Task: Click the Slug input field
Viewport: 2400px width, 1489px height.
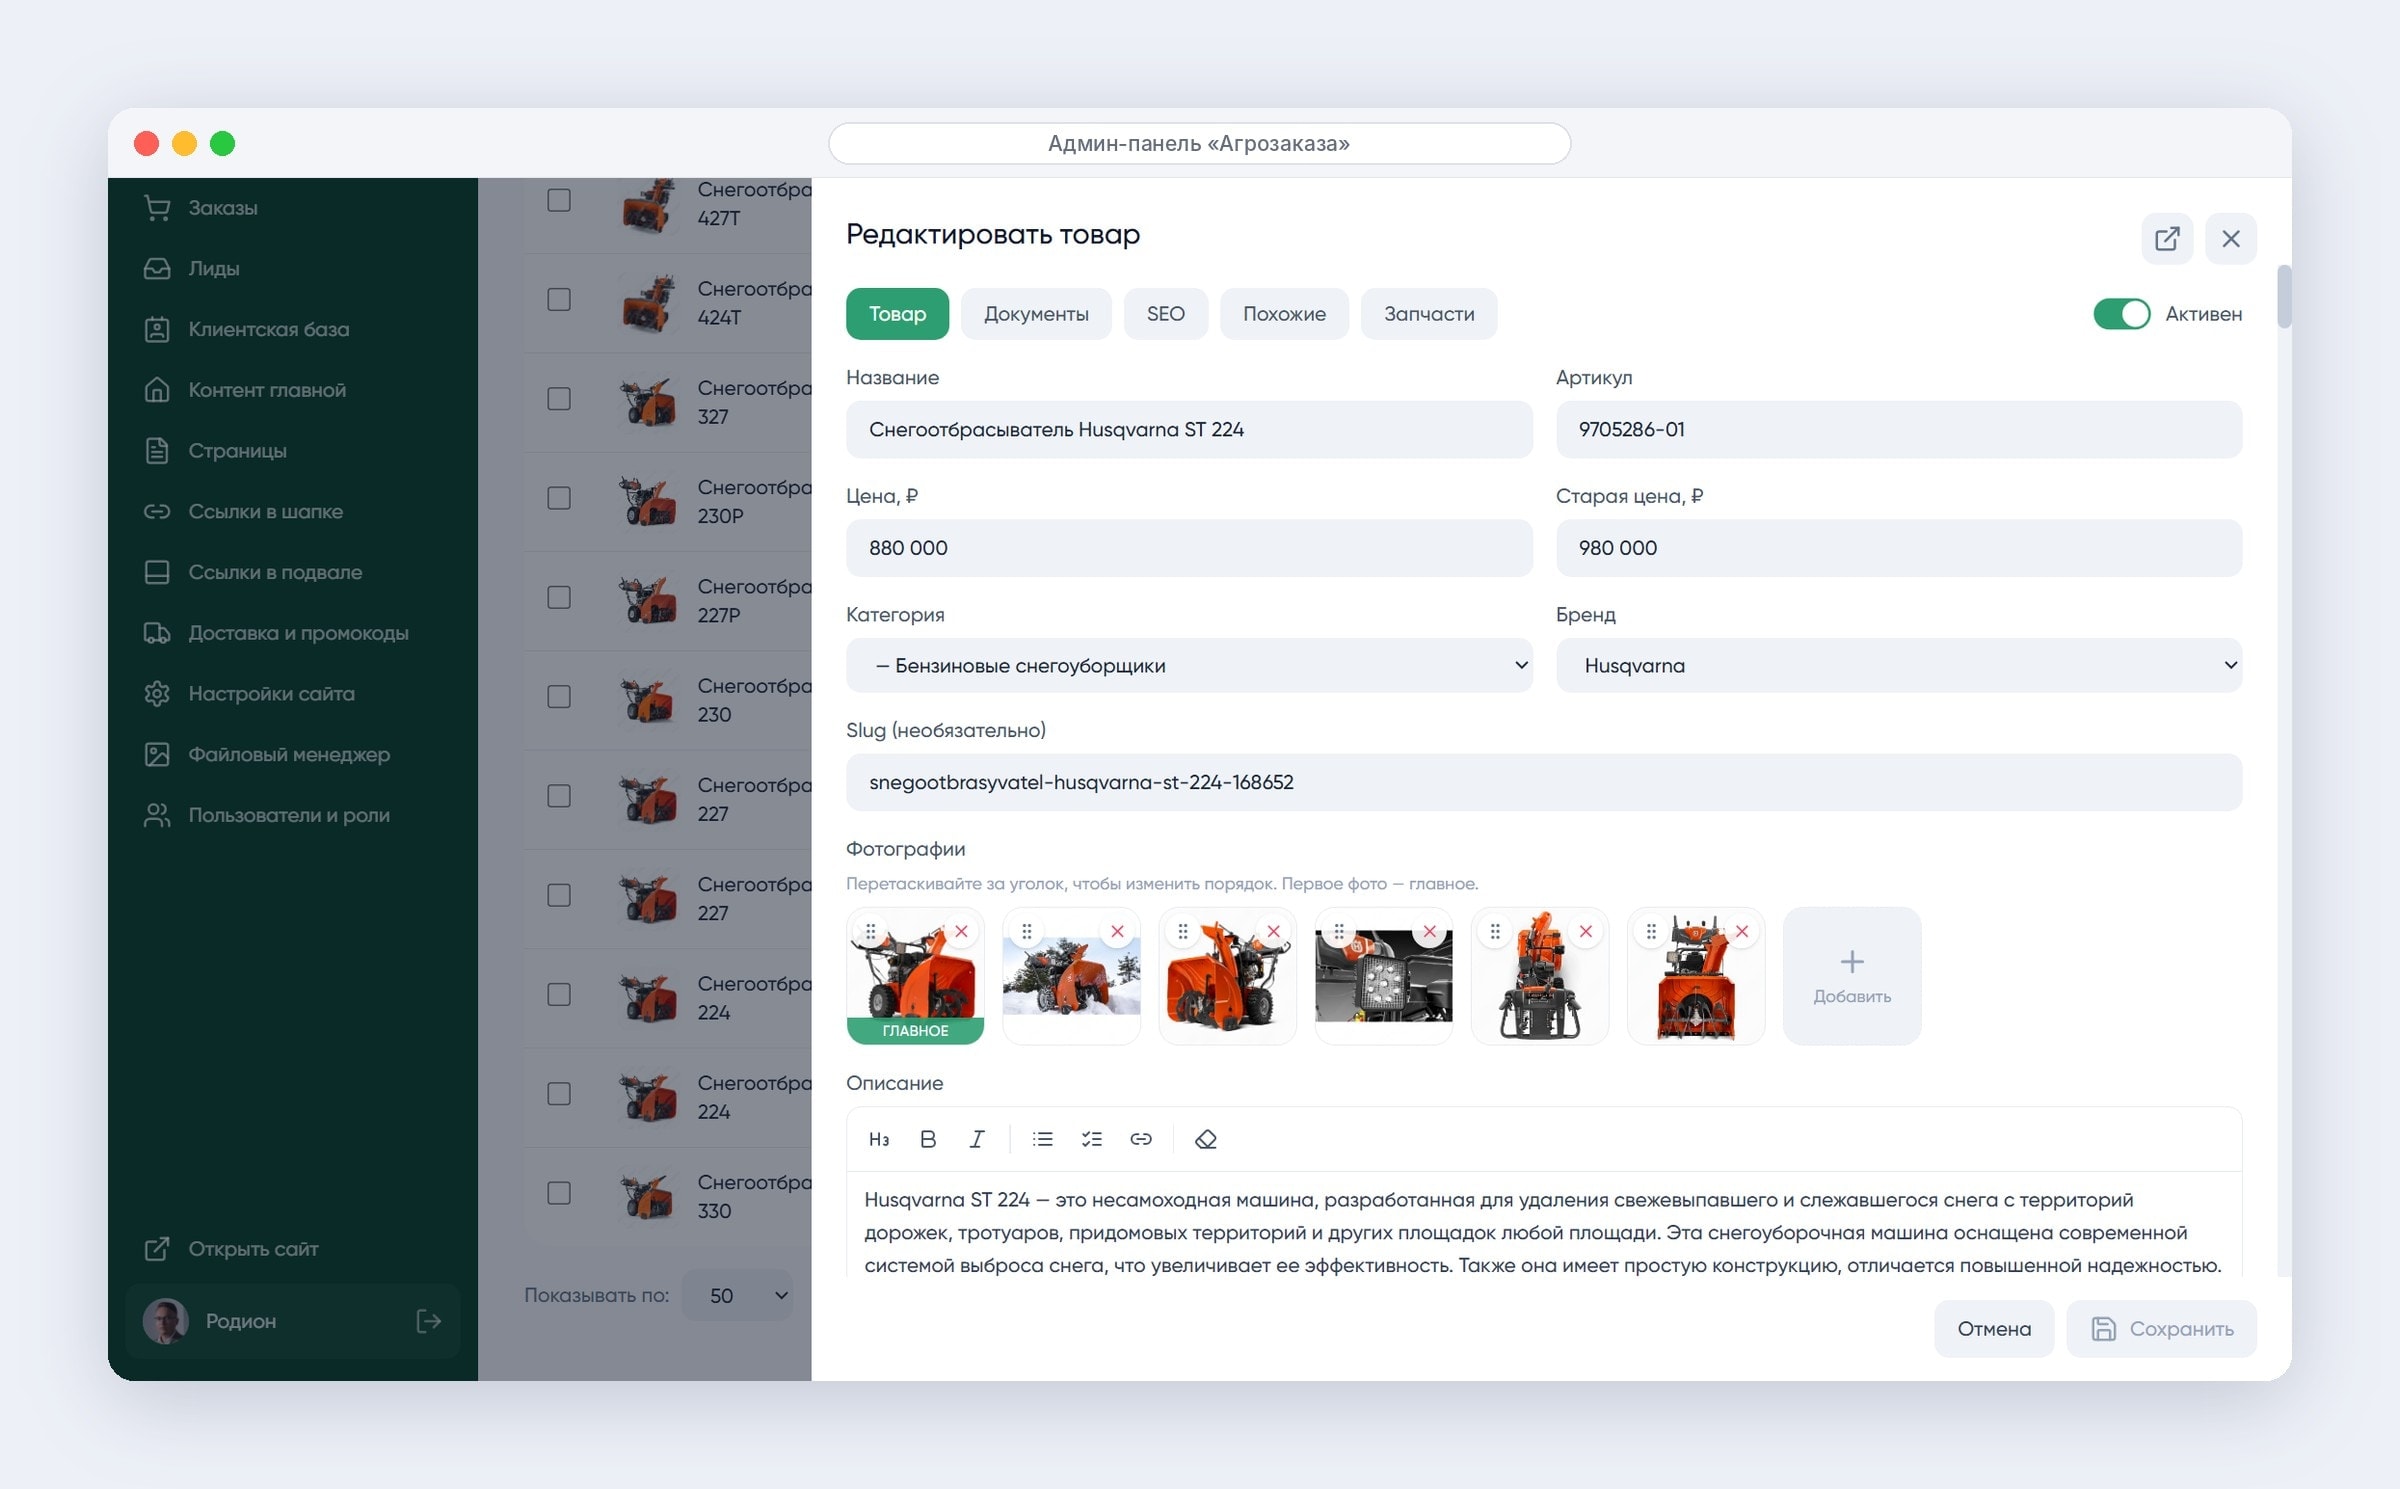Action: (x=1544, y=782)
